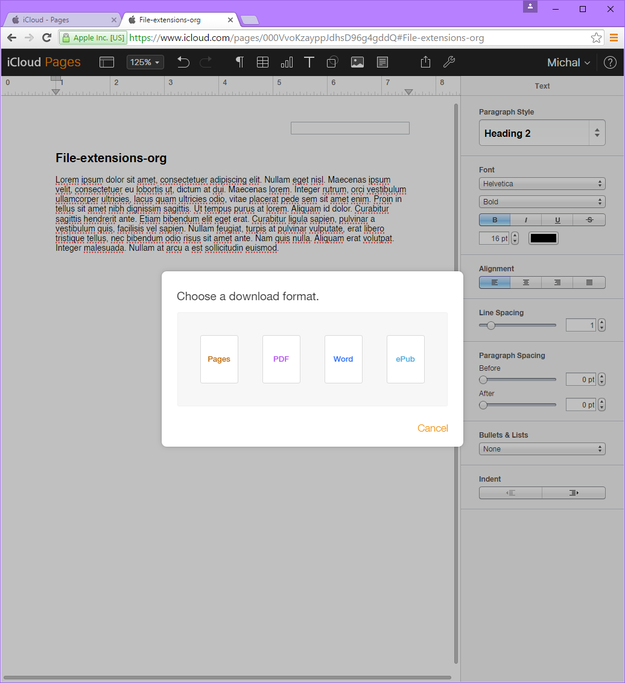Click the Apple Inc. [US] security badge
Viewport: 625px width, 683px height.
93,38
